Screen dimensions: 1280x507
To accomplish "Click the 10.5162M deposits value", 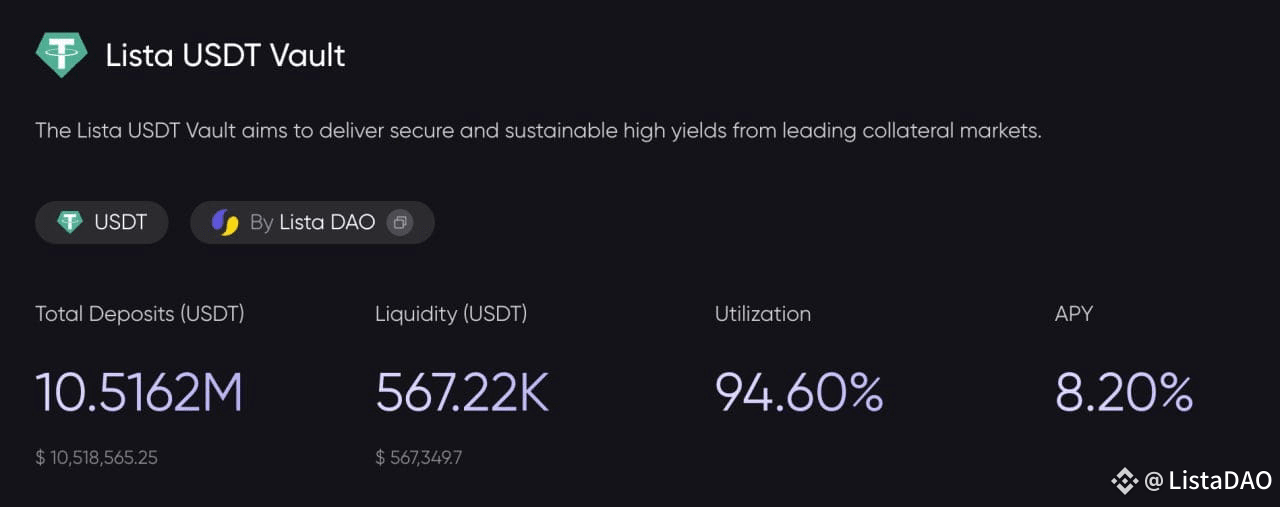I will click(139, 393).
